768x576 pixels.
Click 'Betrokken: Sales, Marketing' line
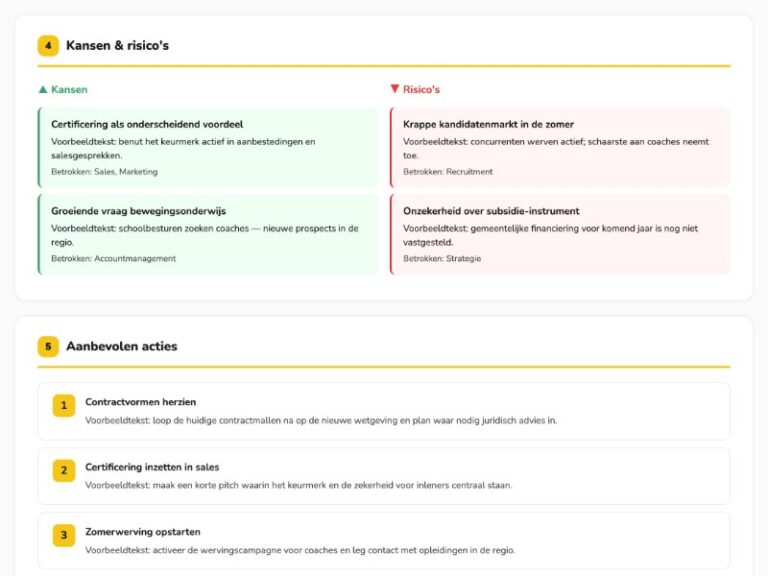click(x=104, y=171)
